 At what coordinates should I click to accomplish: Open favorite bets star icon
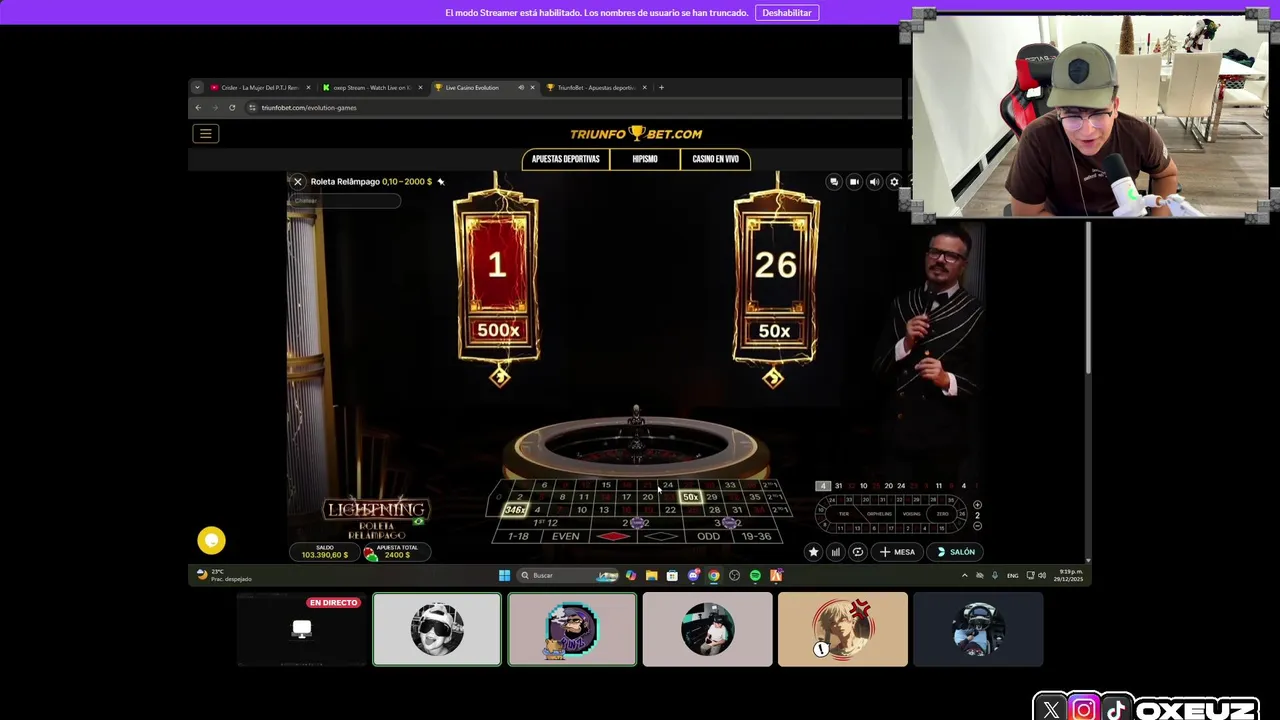point(813,552)
